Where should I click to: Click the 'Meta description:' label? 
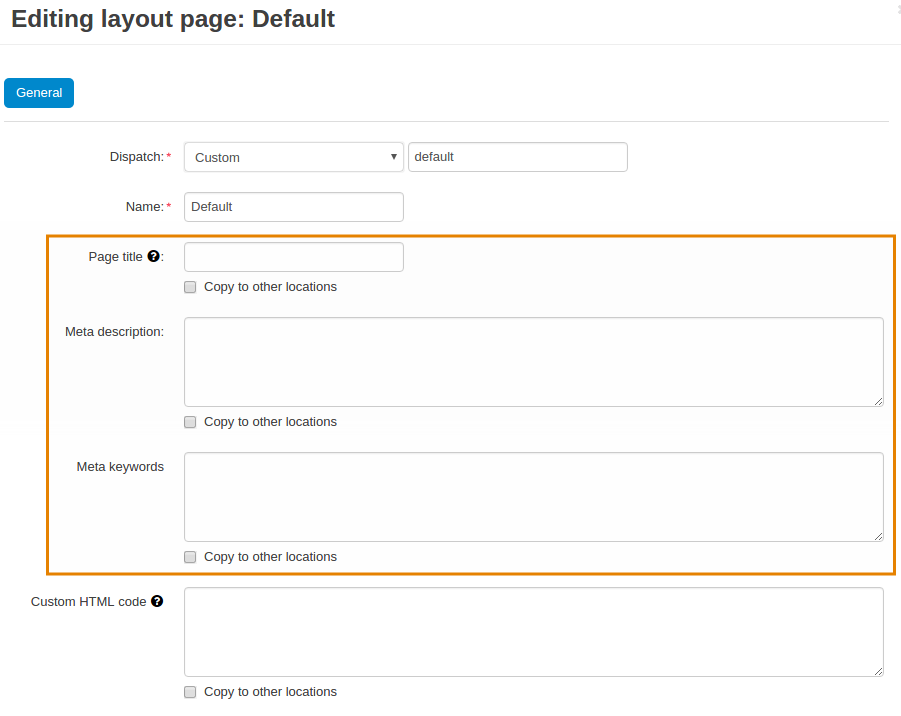(114, 332)
